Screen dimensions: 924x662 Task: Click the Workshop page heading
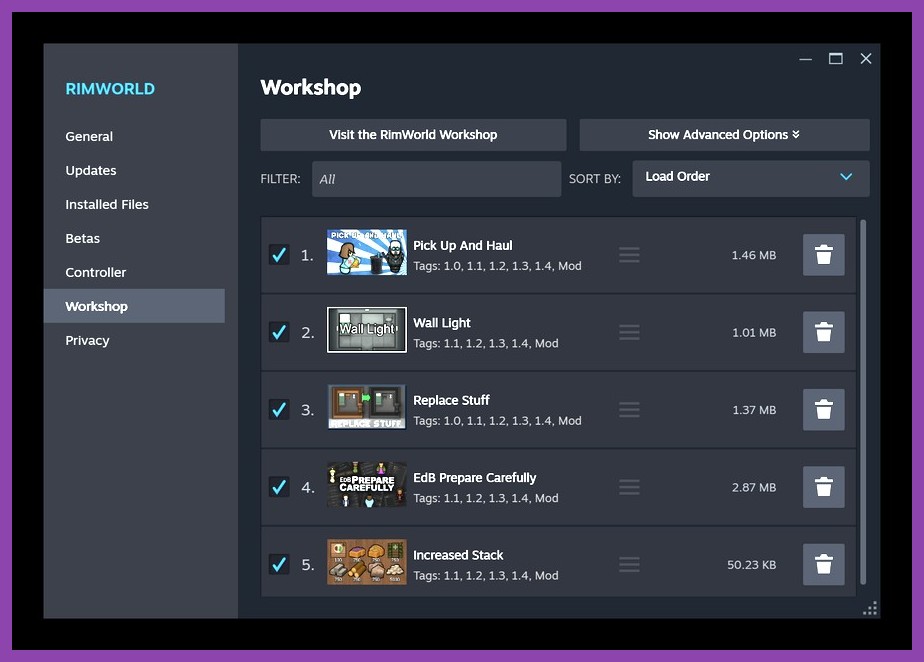click(311, 87)
